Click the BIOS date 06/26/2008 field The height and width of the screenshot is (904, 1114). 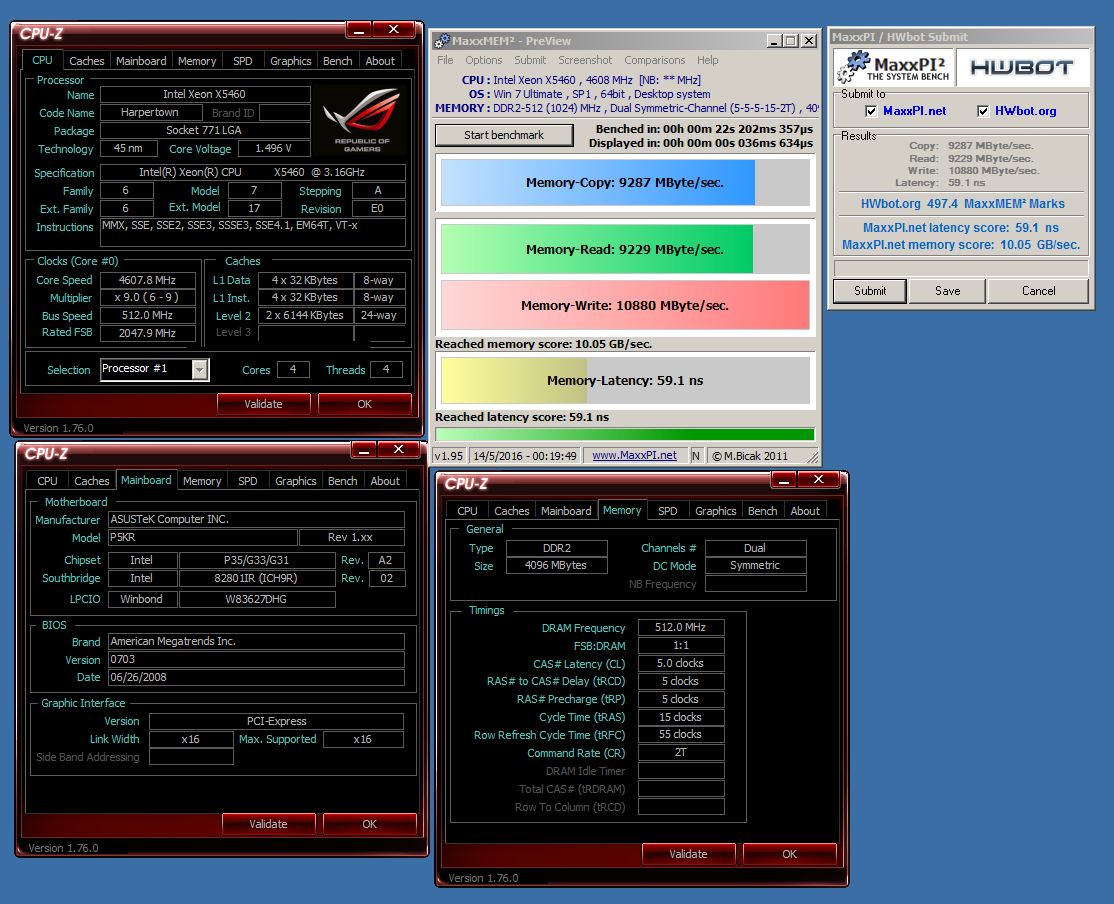click(256, 677)
